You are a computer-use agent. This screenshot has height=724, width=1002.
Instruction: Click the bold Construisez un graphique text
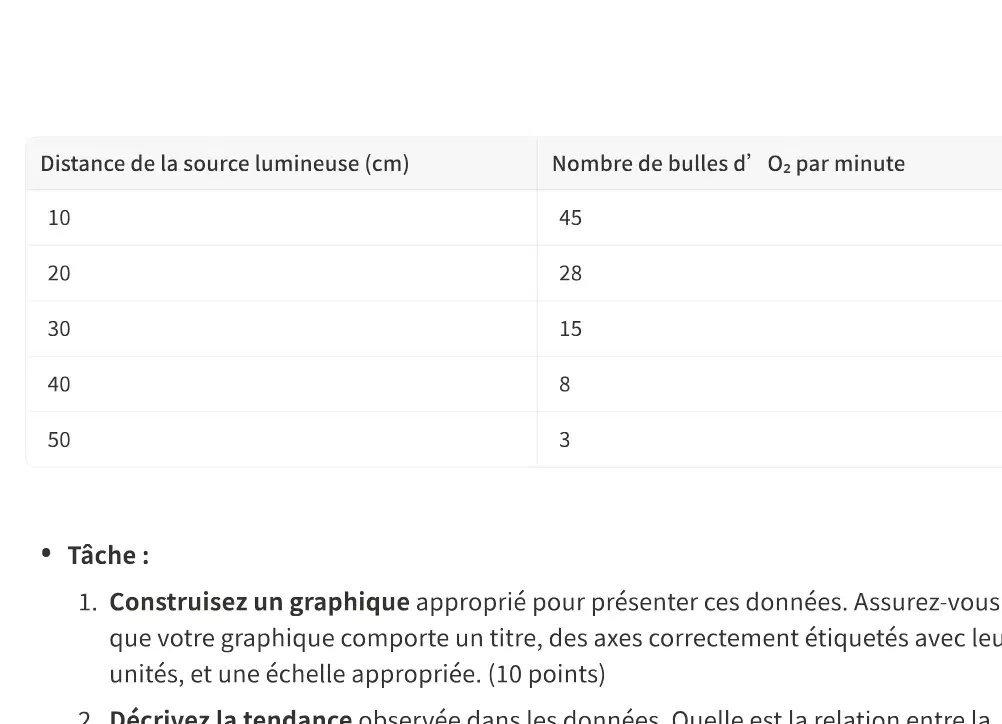click(259, 603)
